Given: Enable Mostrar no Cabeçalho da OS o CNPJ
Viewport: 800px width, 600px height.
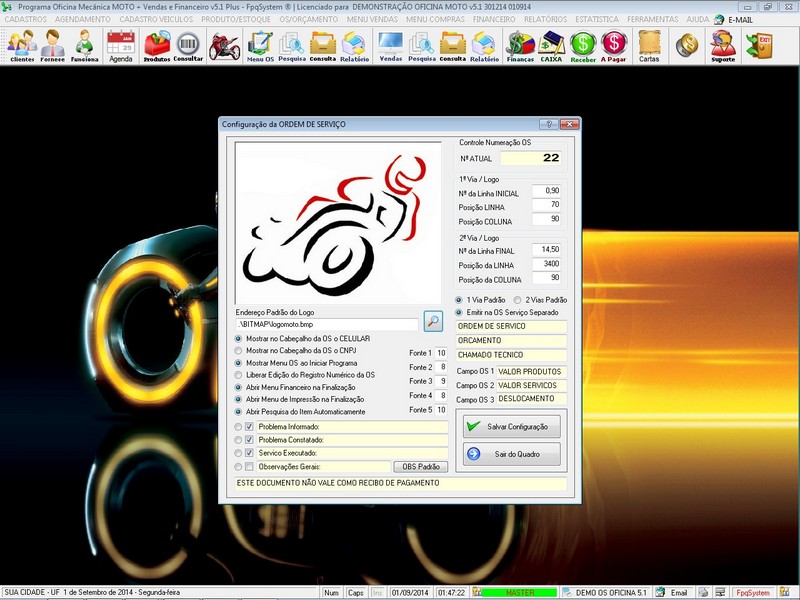Looking at the screenshot, I should [x=239, y=351].
